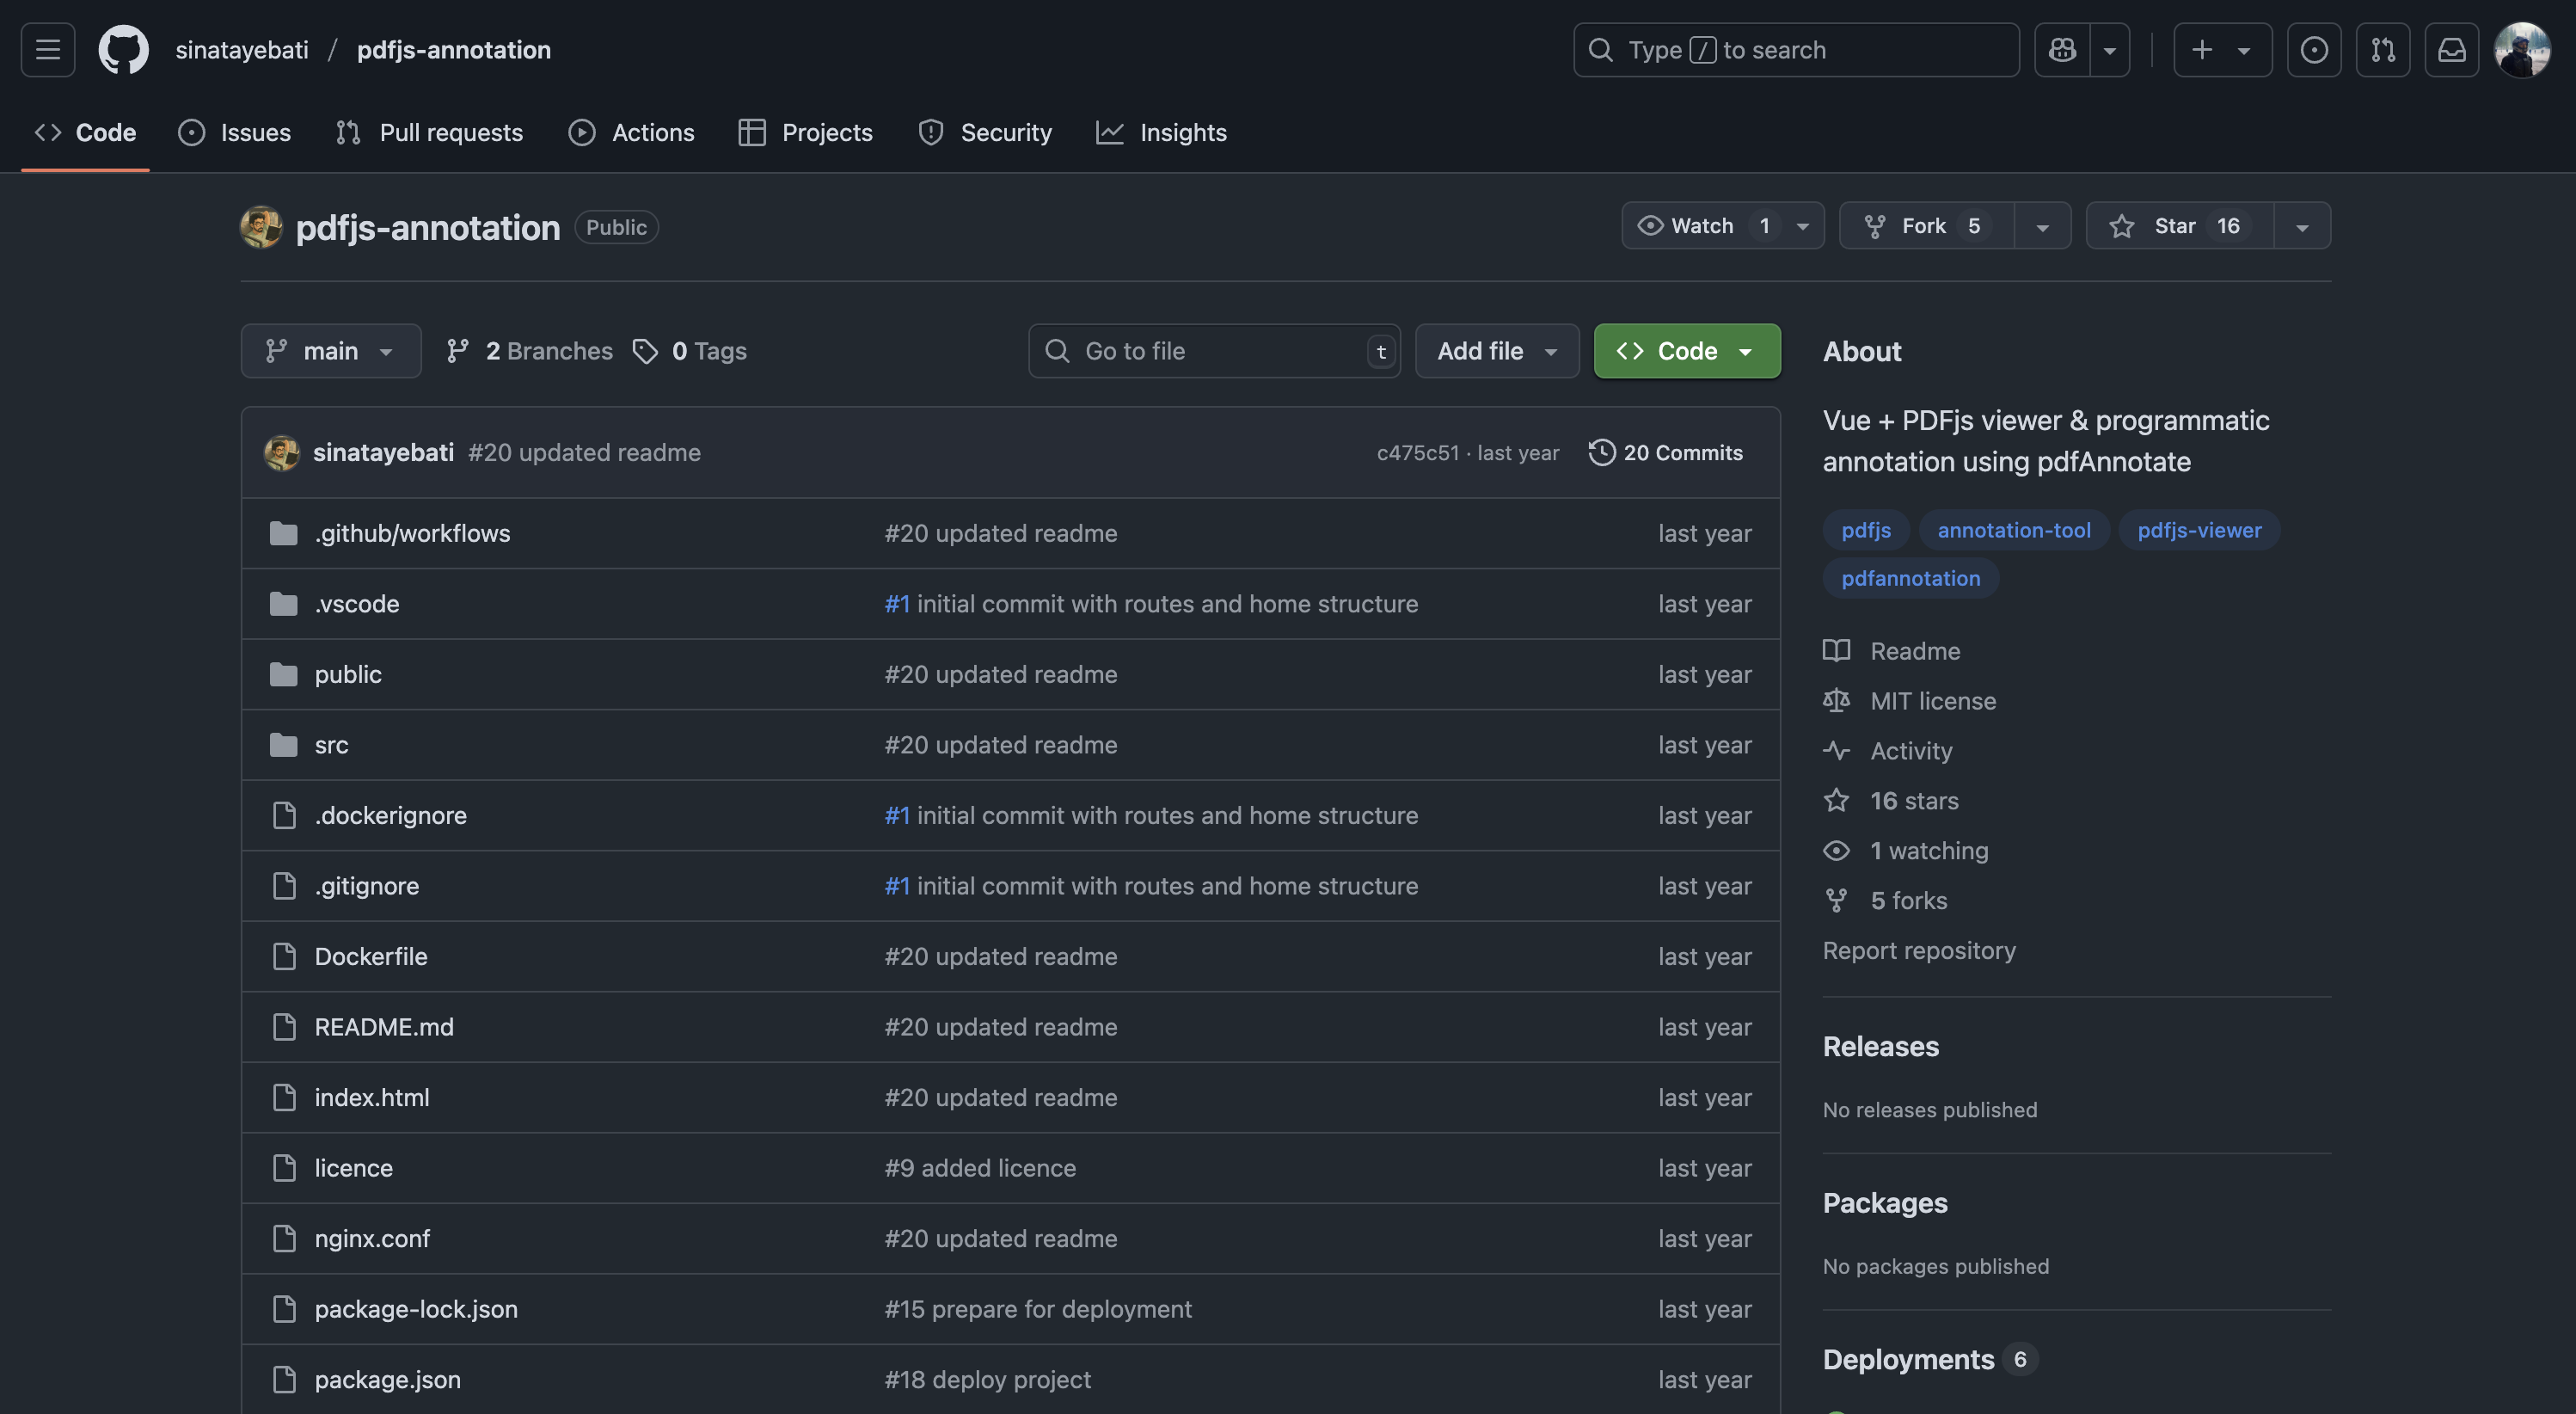Click the pulse icon next to Activity
Image resolution: width=2576 pixels, height=1414 pixels.
pyautogui.click(x=1836, y=751)
